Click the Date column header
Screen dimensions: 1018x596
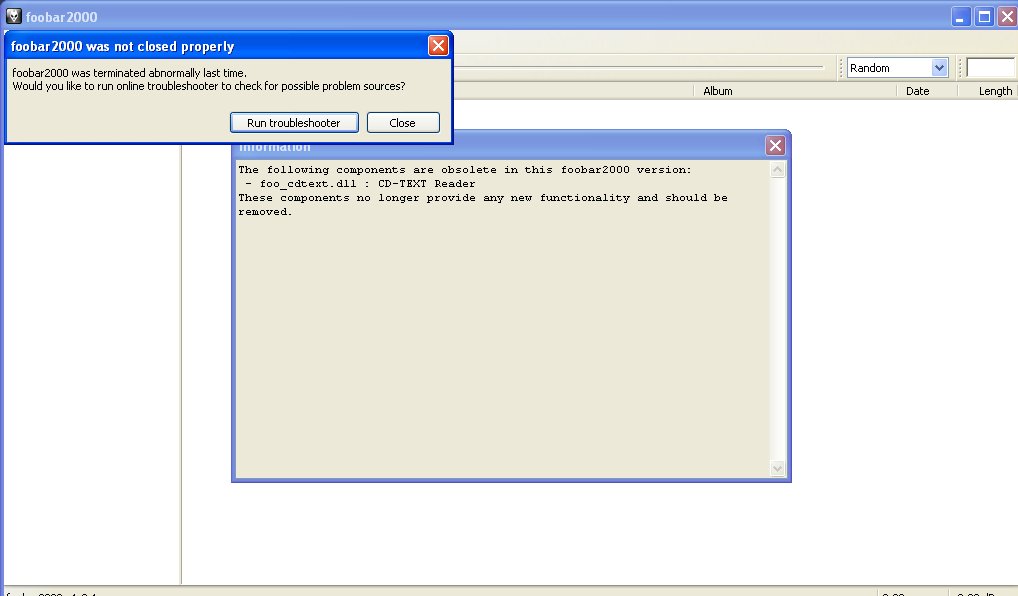[x=917, y=91]
